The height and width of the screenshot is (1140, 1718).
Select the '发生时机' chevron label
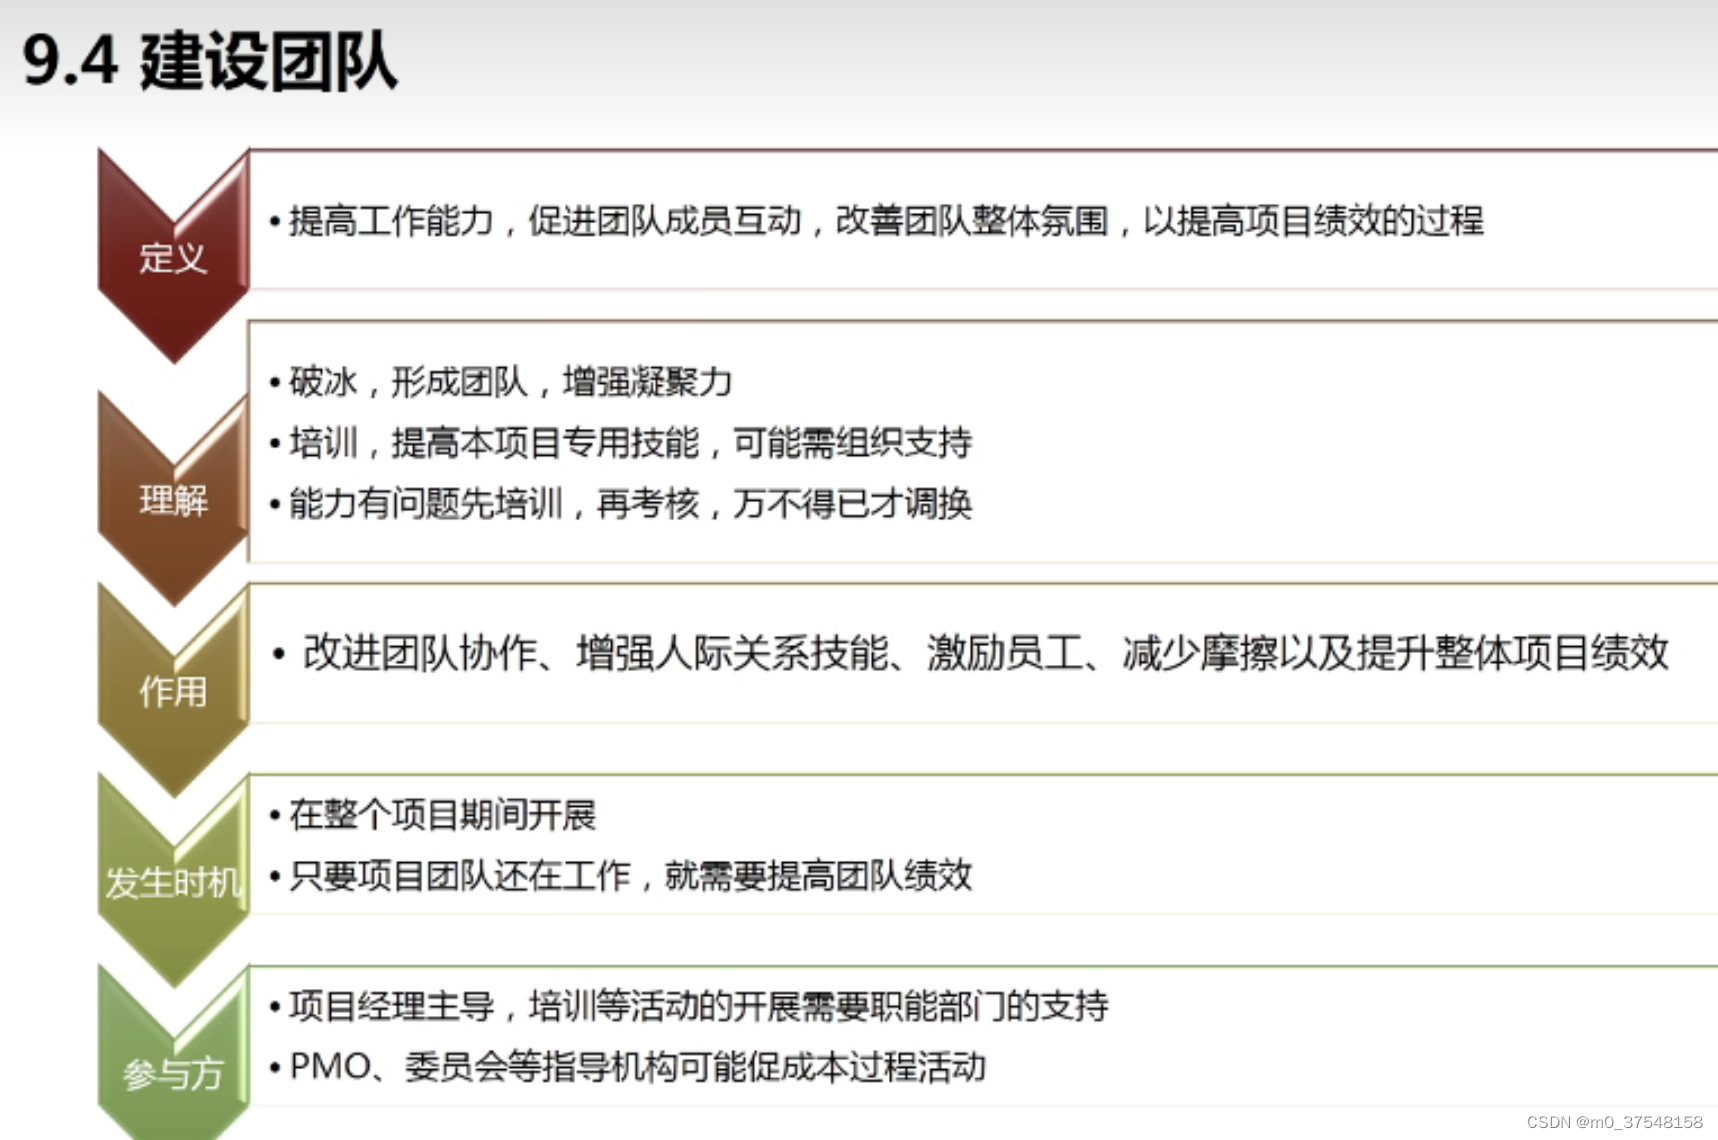click(173, 882)
